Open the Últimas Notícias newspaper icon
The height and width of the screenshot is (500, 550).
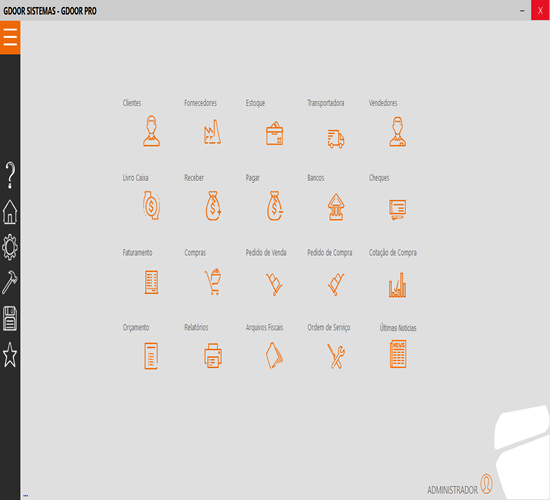(x=398, y=354)
